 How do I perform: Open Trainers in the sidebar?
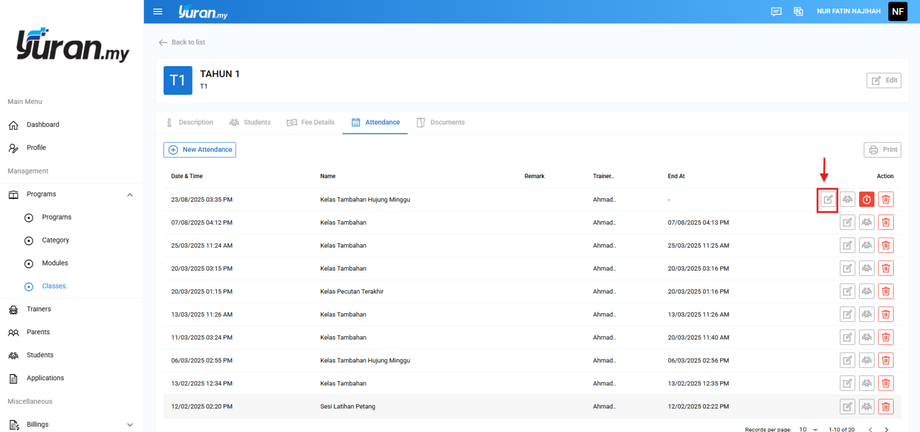[x=39, y=309]
